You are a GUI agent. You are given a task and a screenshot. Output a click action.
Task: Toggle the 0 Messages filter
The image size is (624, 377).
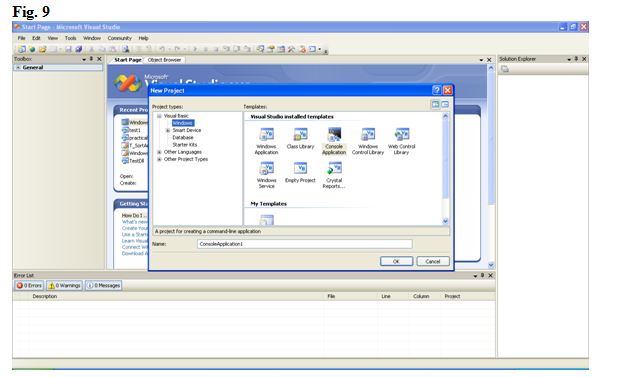[x=103, y=285]
